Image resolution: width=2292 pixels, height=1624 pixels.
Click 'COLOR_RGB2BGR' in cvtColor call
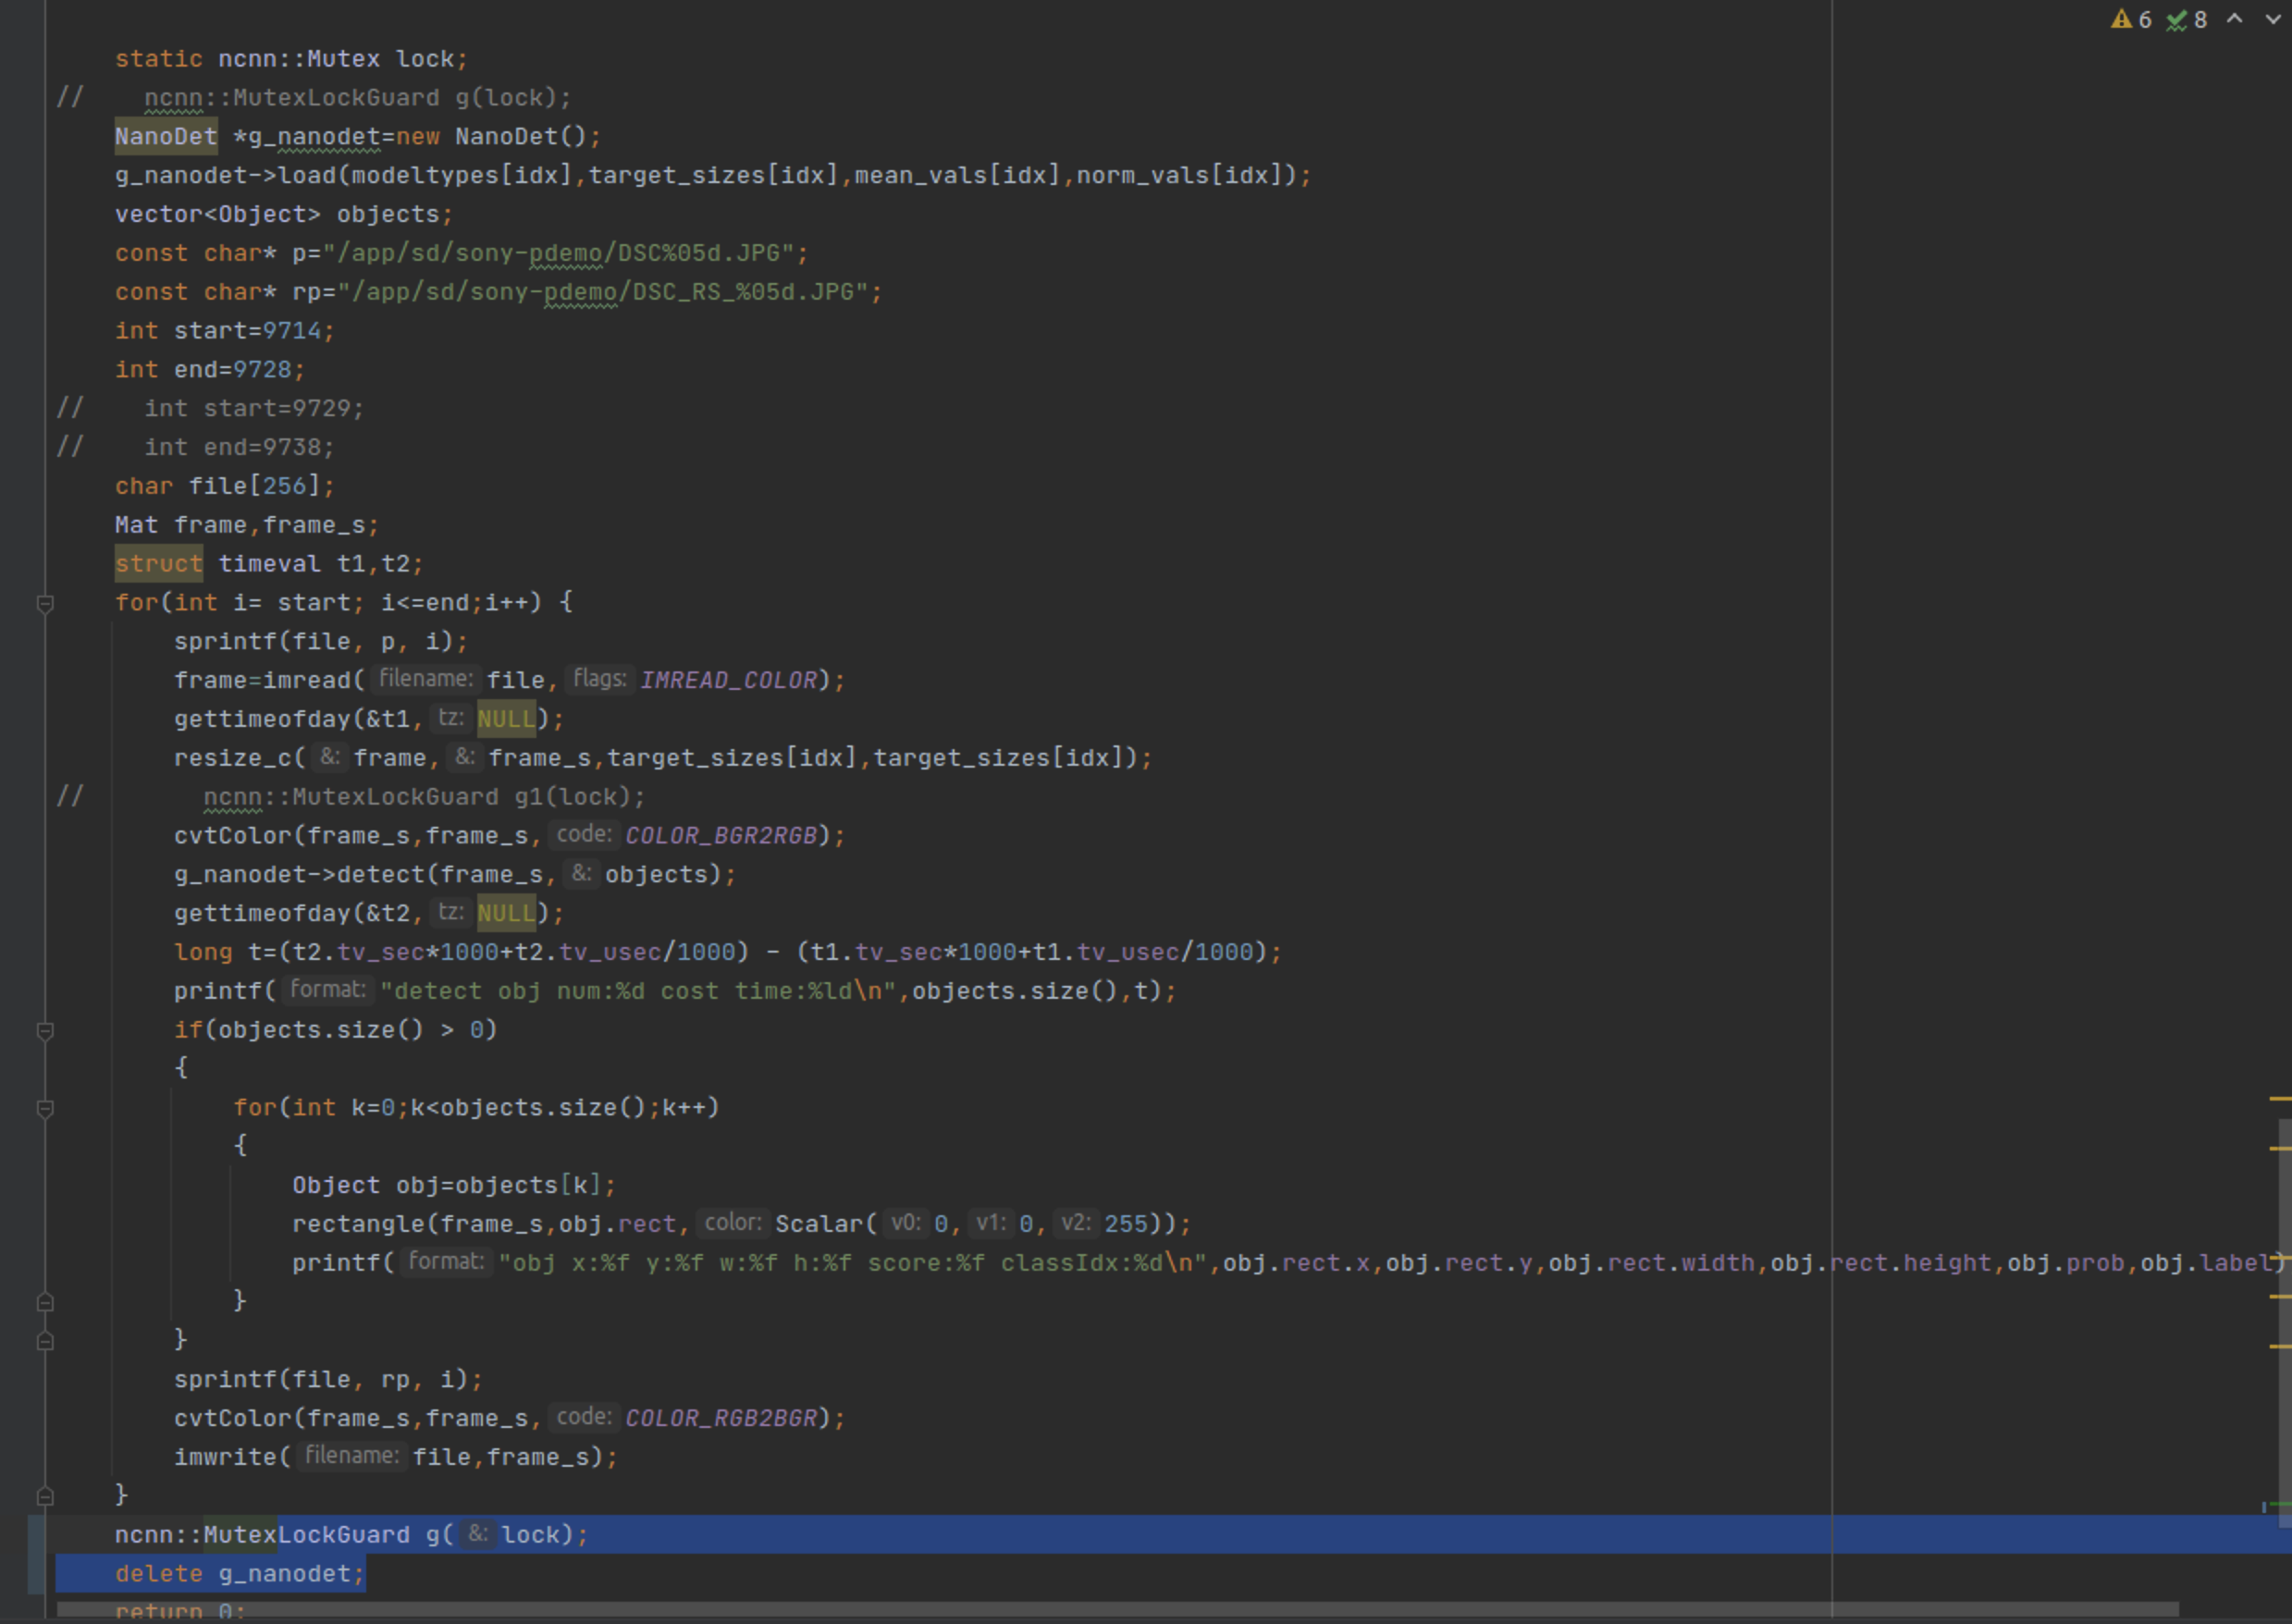(721, 1418)
